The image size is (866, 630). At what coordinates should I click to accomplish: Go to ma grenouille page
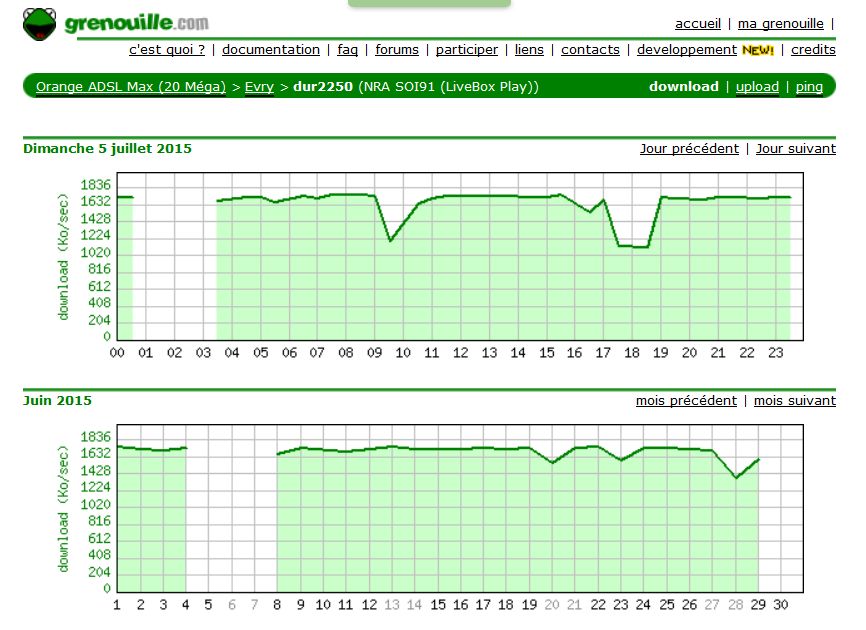(x=780, y=24)
